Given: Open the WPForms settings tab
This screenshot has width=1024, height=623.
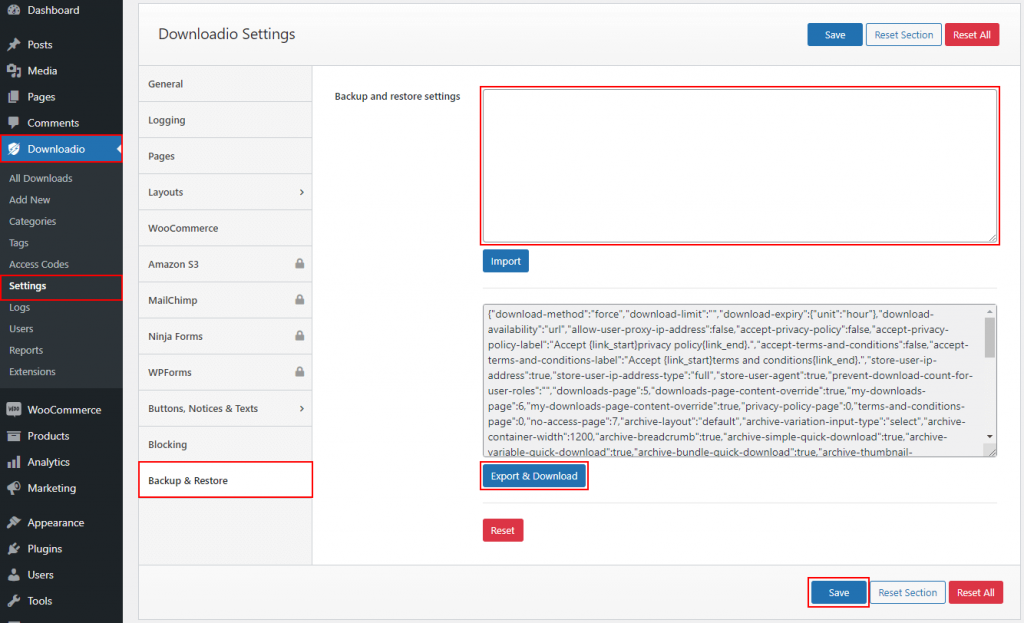Looking at the screenshot, I should pos(225,372).
